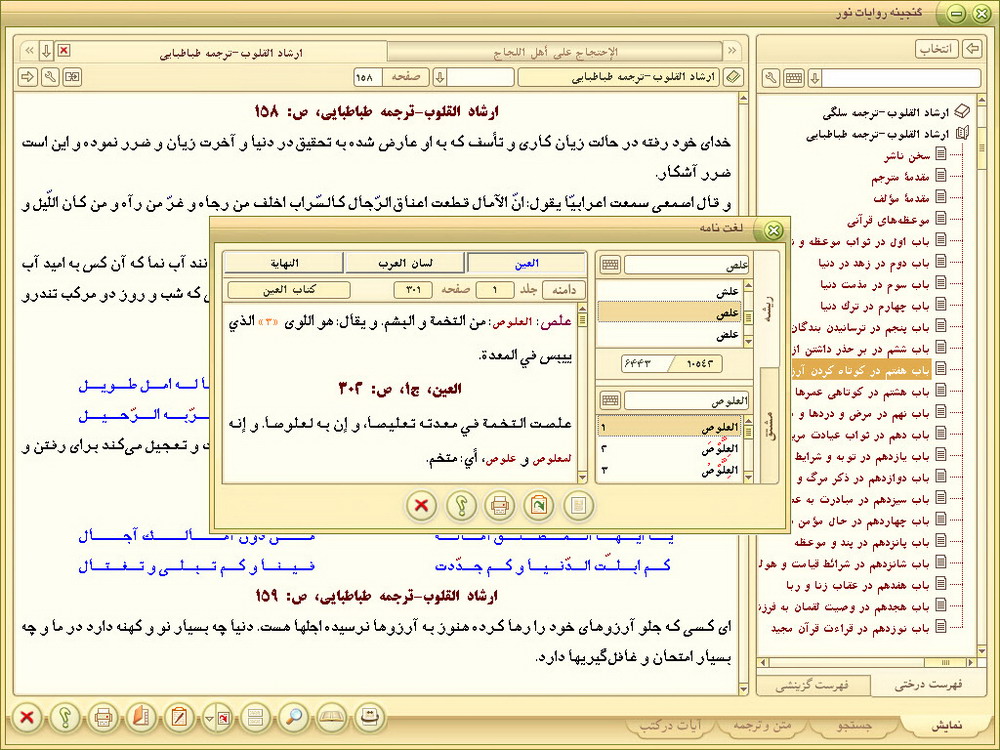
Task: Click the red picture icon in bottom toolbar
Action: pos(224,718)
